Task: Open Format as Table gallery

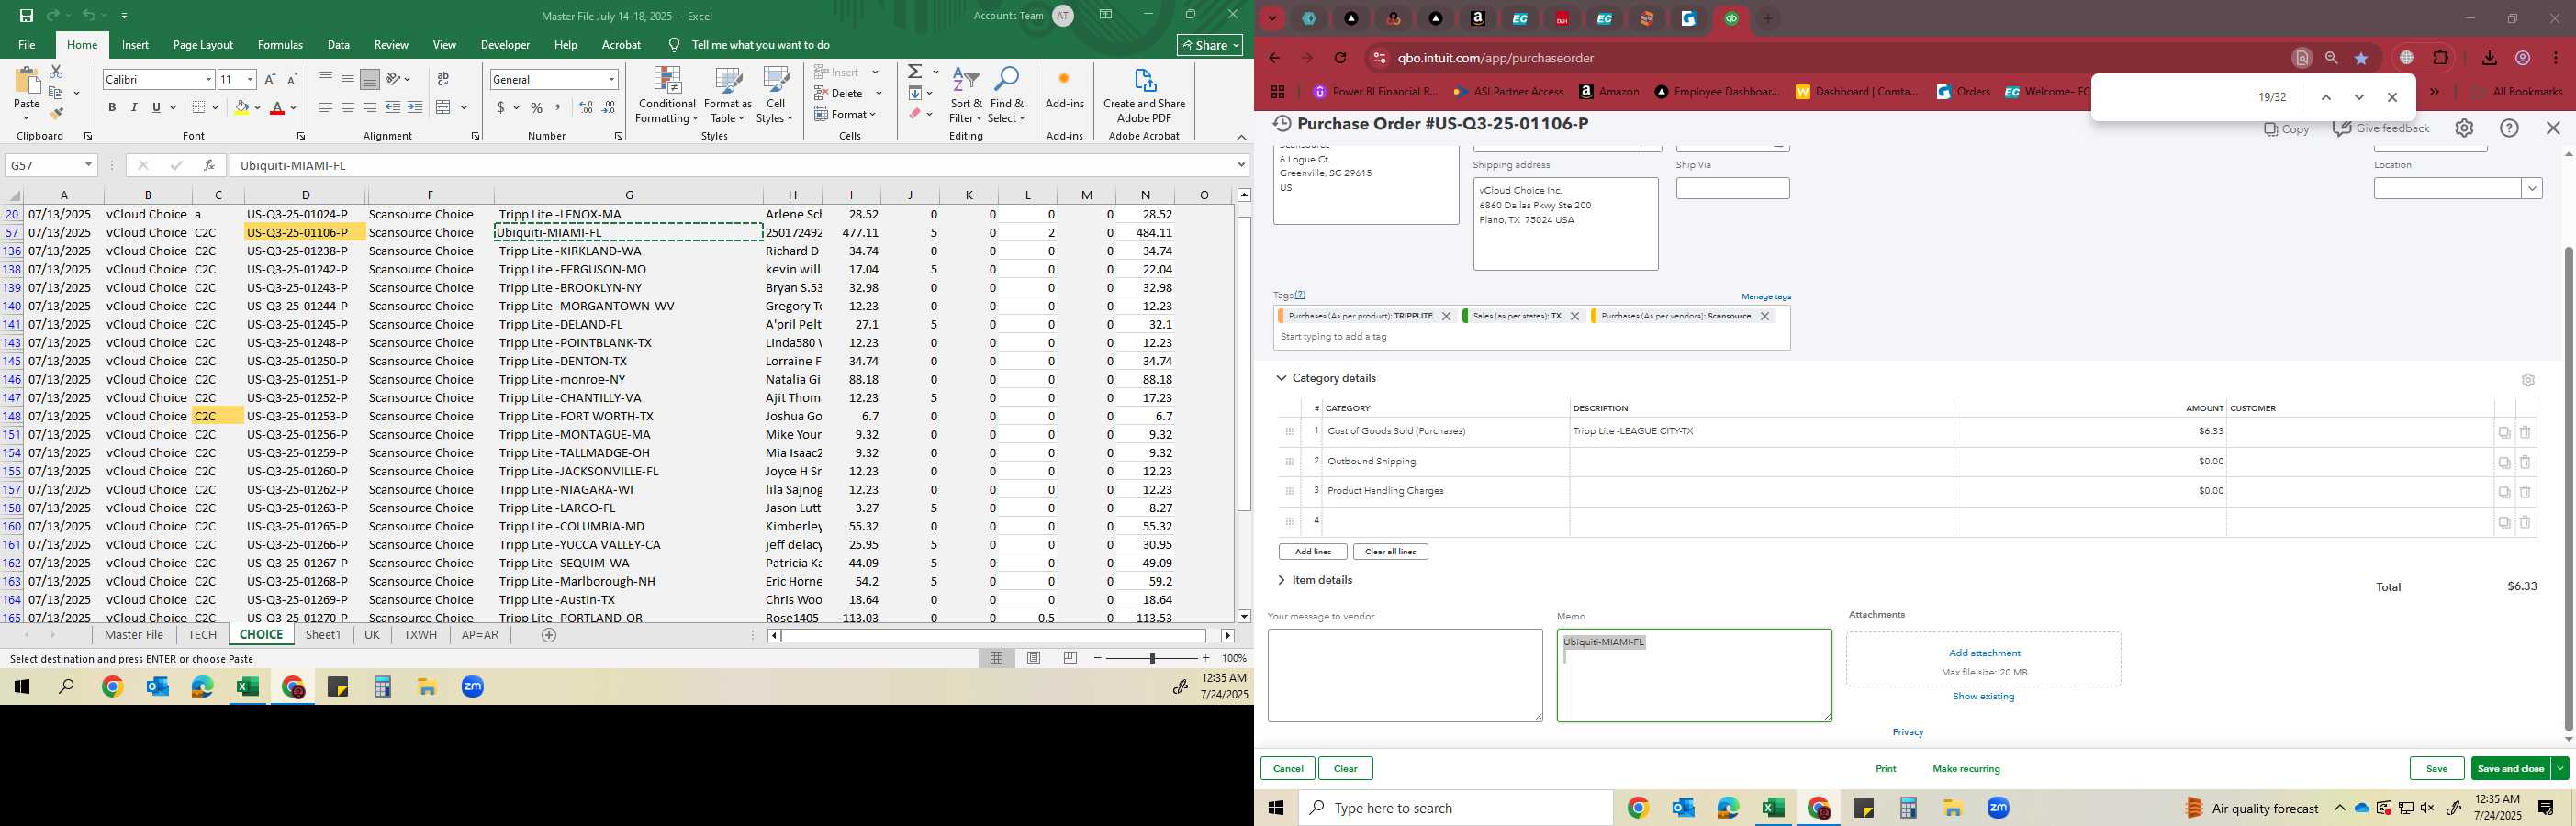Action: (x=728, y=95)
